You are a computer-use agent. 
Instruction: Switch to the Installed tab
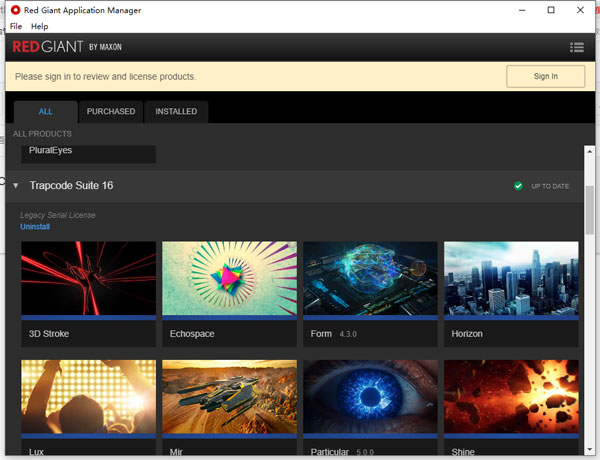click(x=176, y=111)
